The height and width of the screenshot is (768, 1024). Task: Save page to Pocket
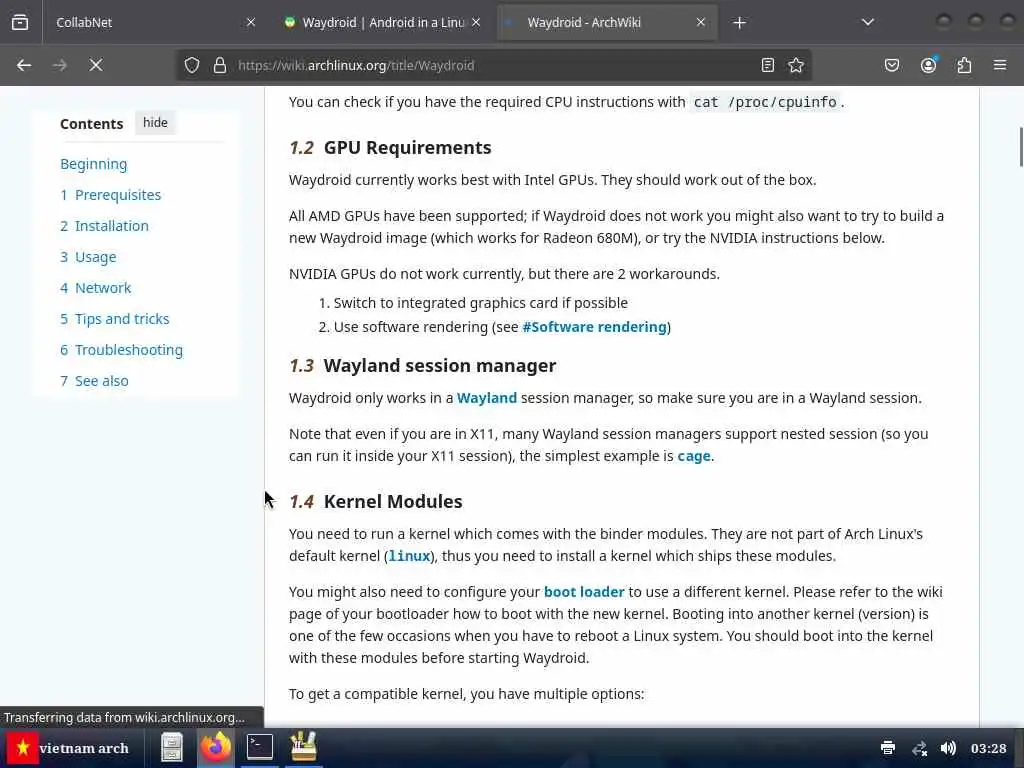tap(891, 65)
